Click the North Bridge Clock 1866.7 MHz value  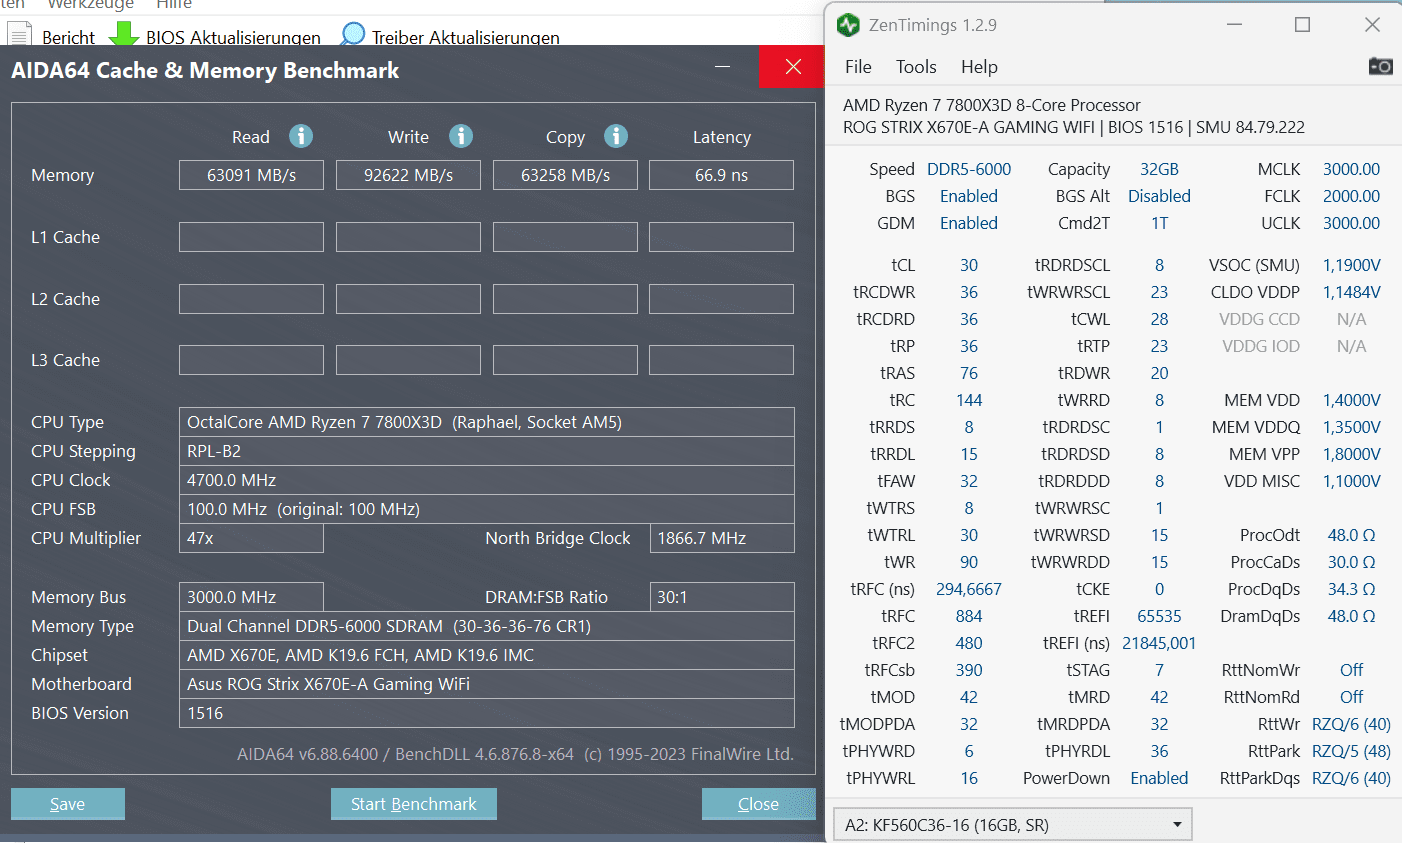pos(722,538)
